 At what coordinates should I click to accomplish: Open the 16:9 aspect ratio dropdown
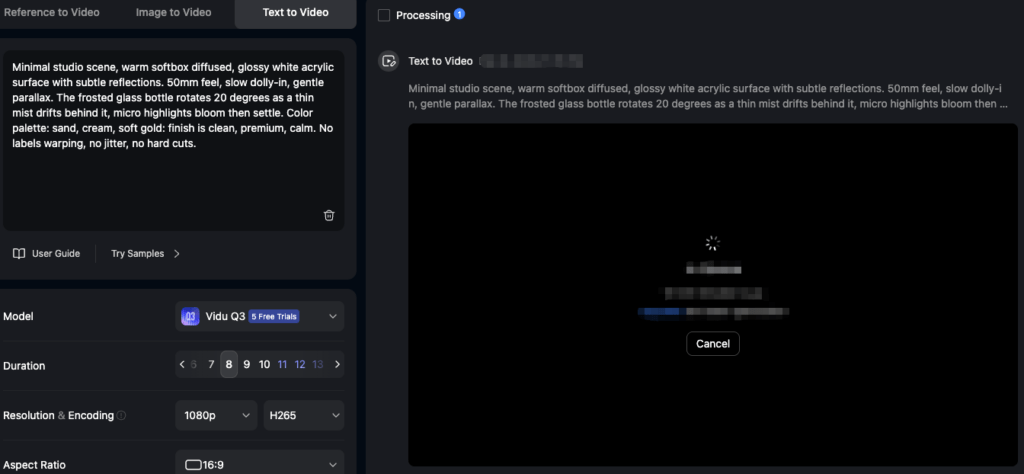click(x=259, y=464)
